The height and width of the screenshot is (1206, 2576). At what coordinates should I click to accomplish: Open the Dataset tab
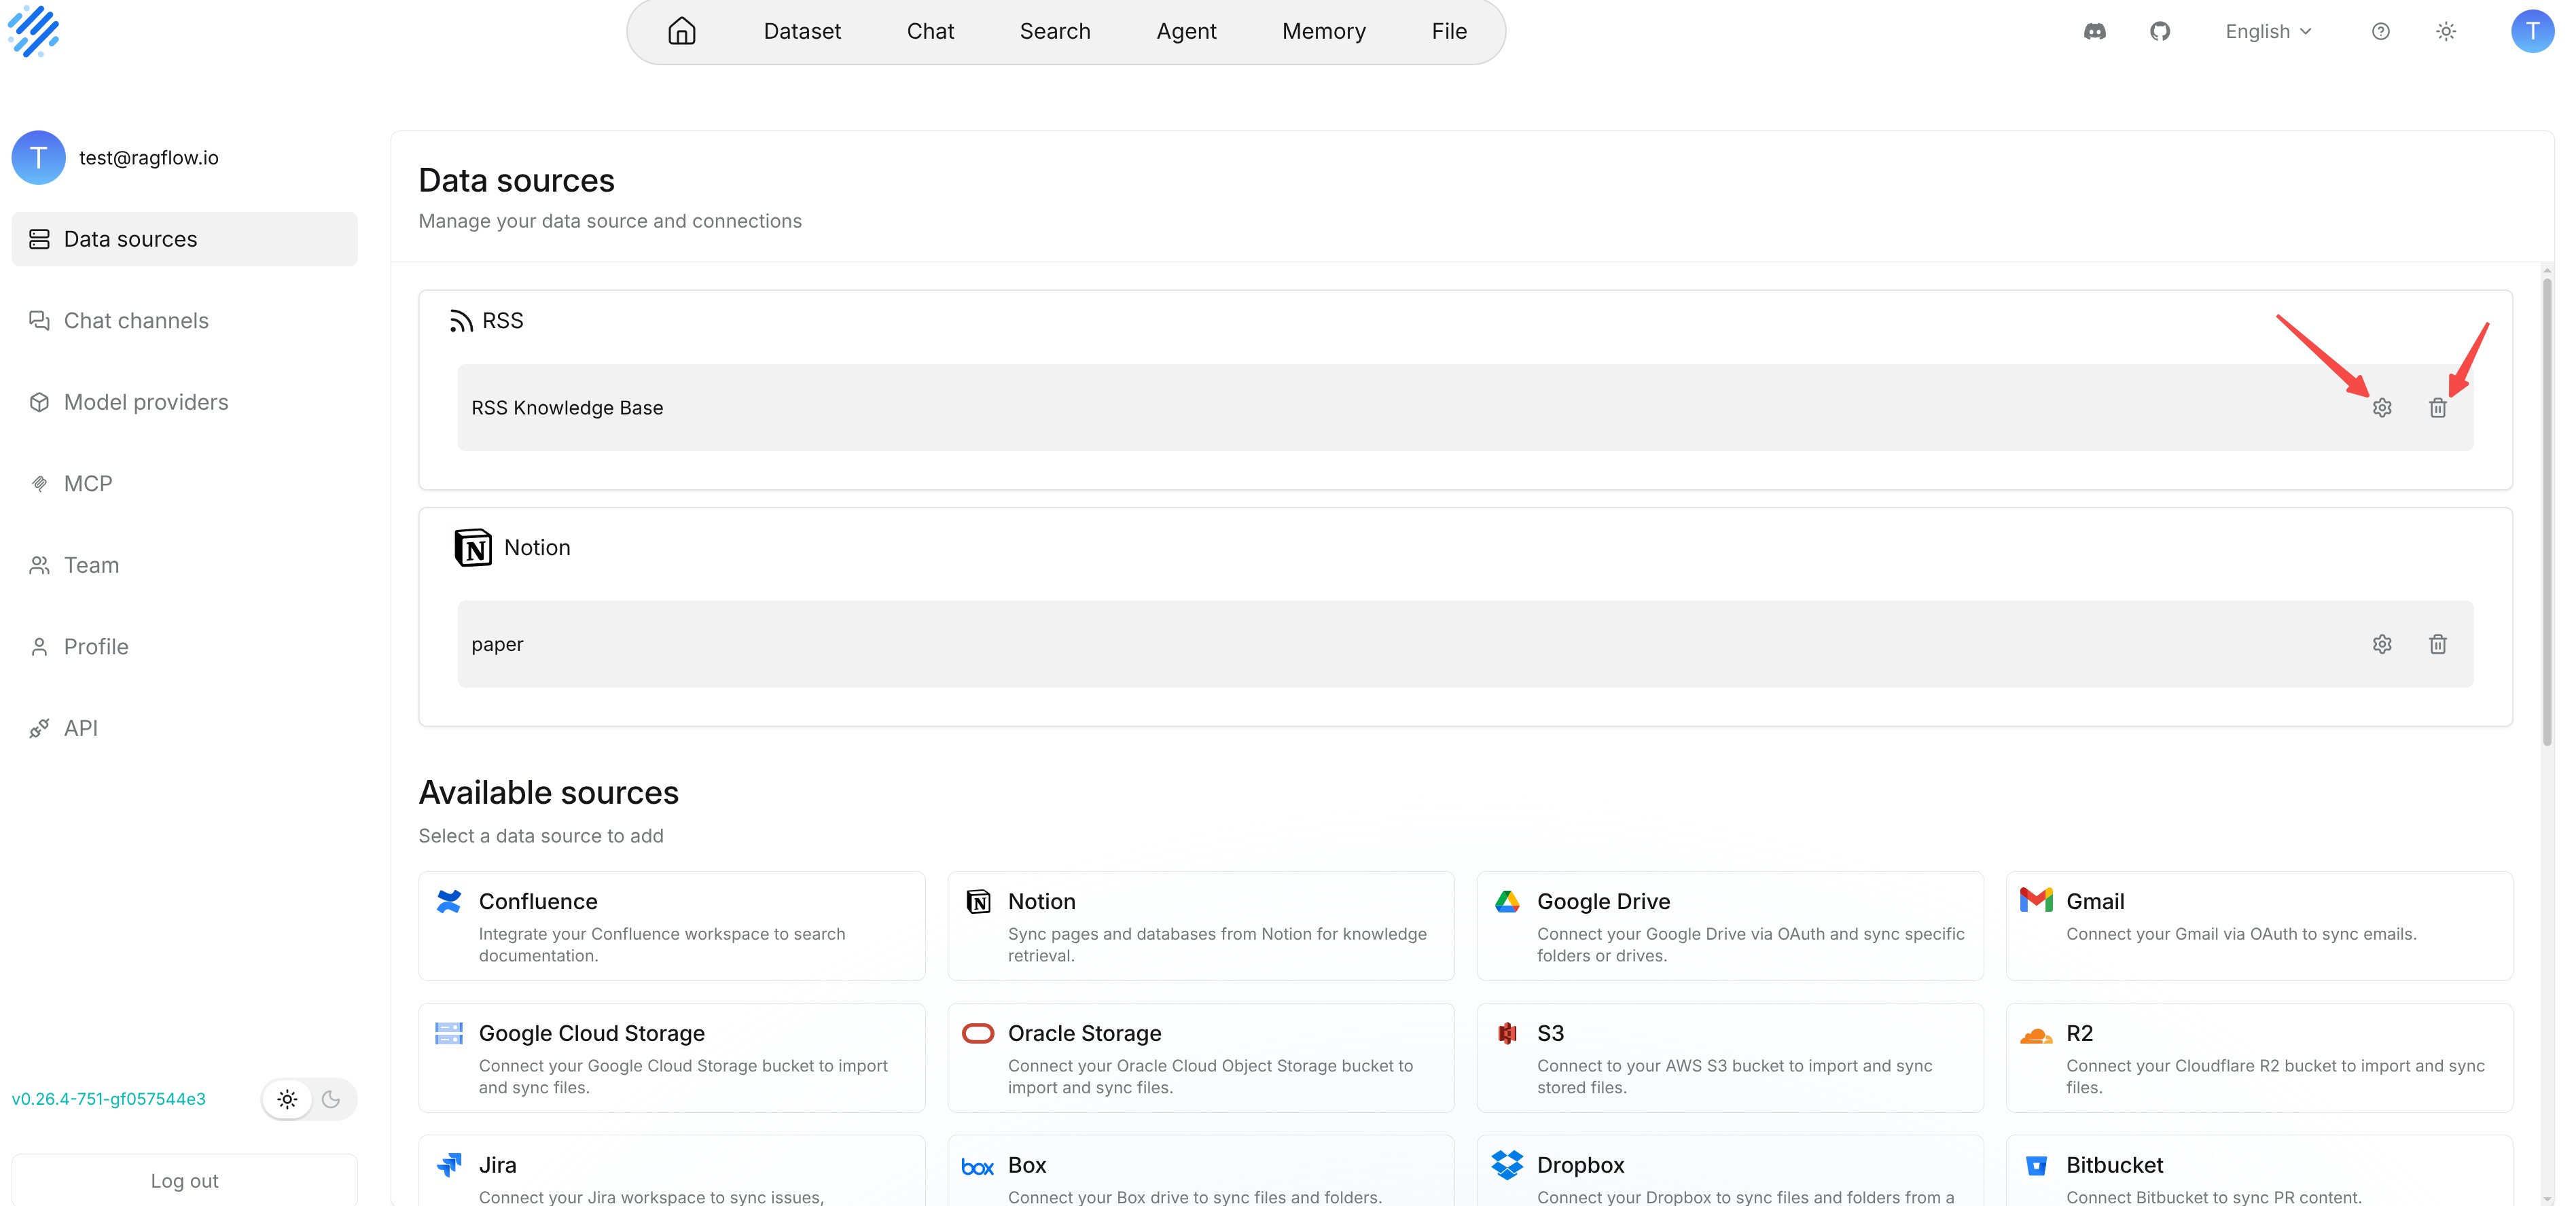click(x=802, y=31)
